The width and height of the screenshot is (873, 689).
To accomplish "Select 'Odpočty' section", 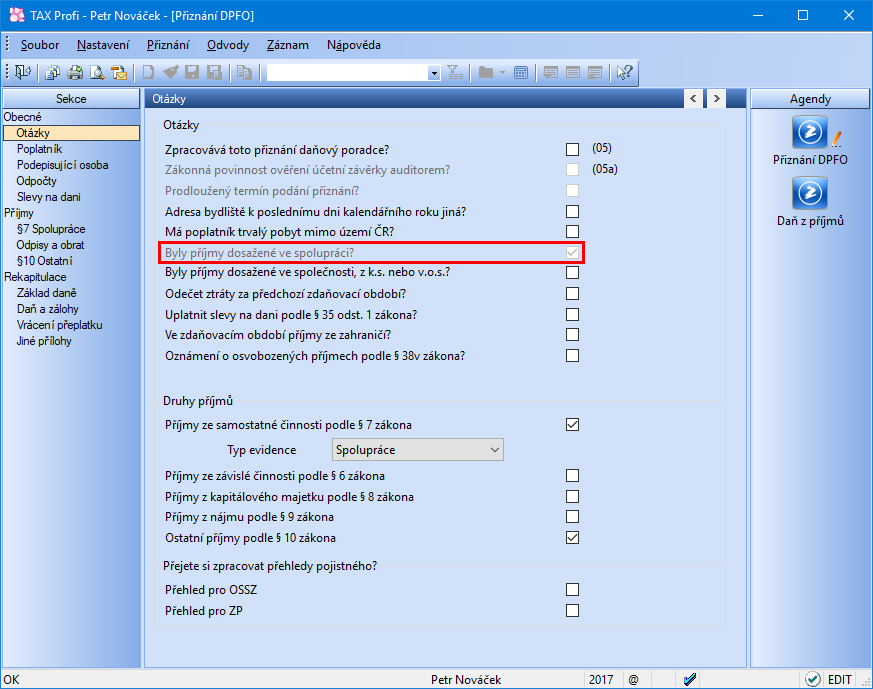I will coord(37,181).
